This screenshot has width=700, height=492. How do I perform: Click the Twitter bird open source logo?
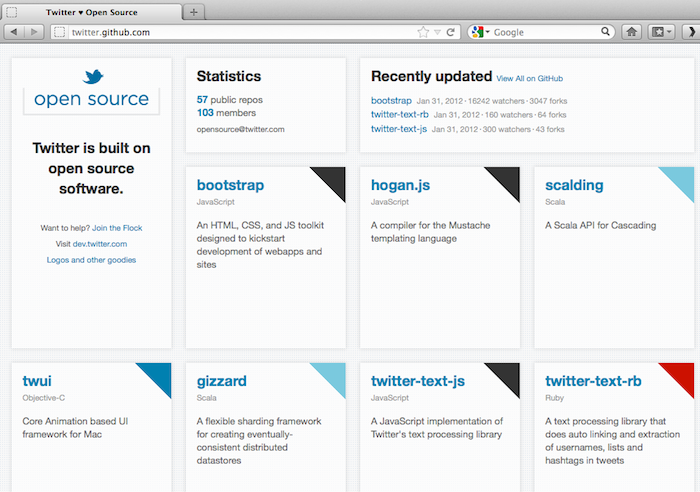pos(91,89)
